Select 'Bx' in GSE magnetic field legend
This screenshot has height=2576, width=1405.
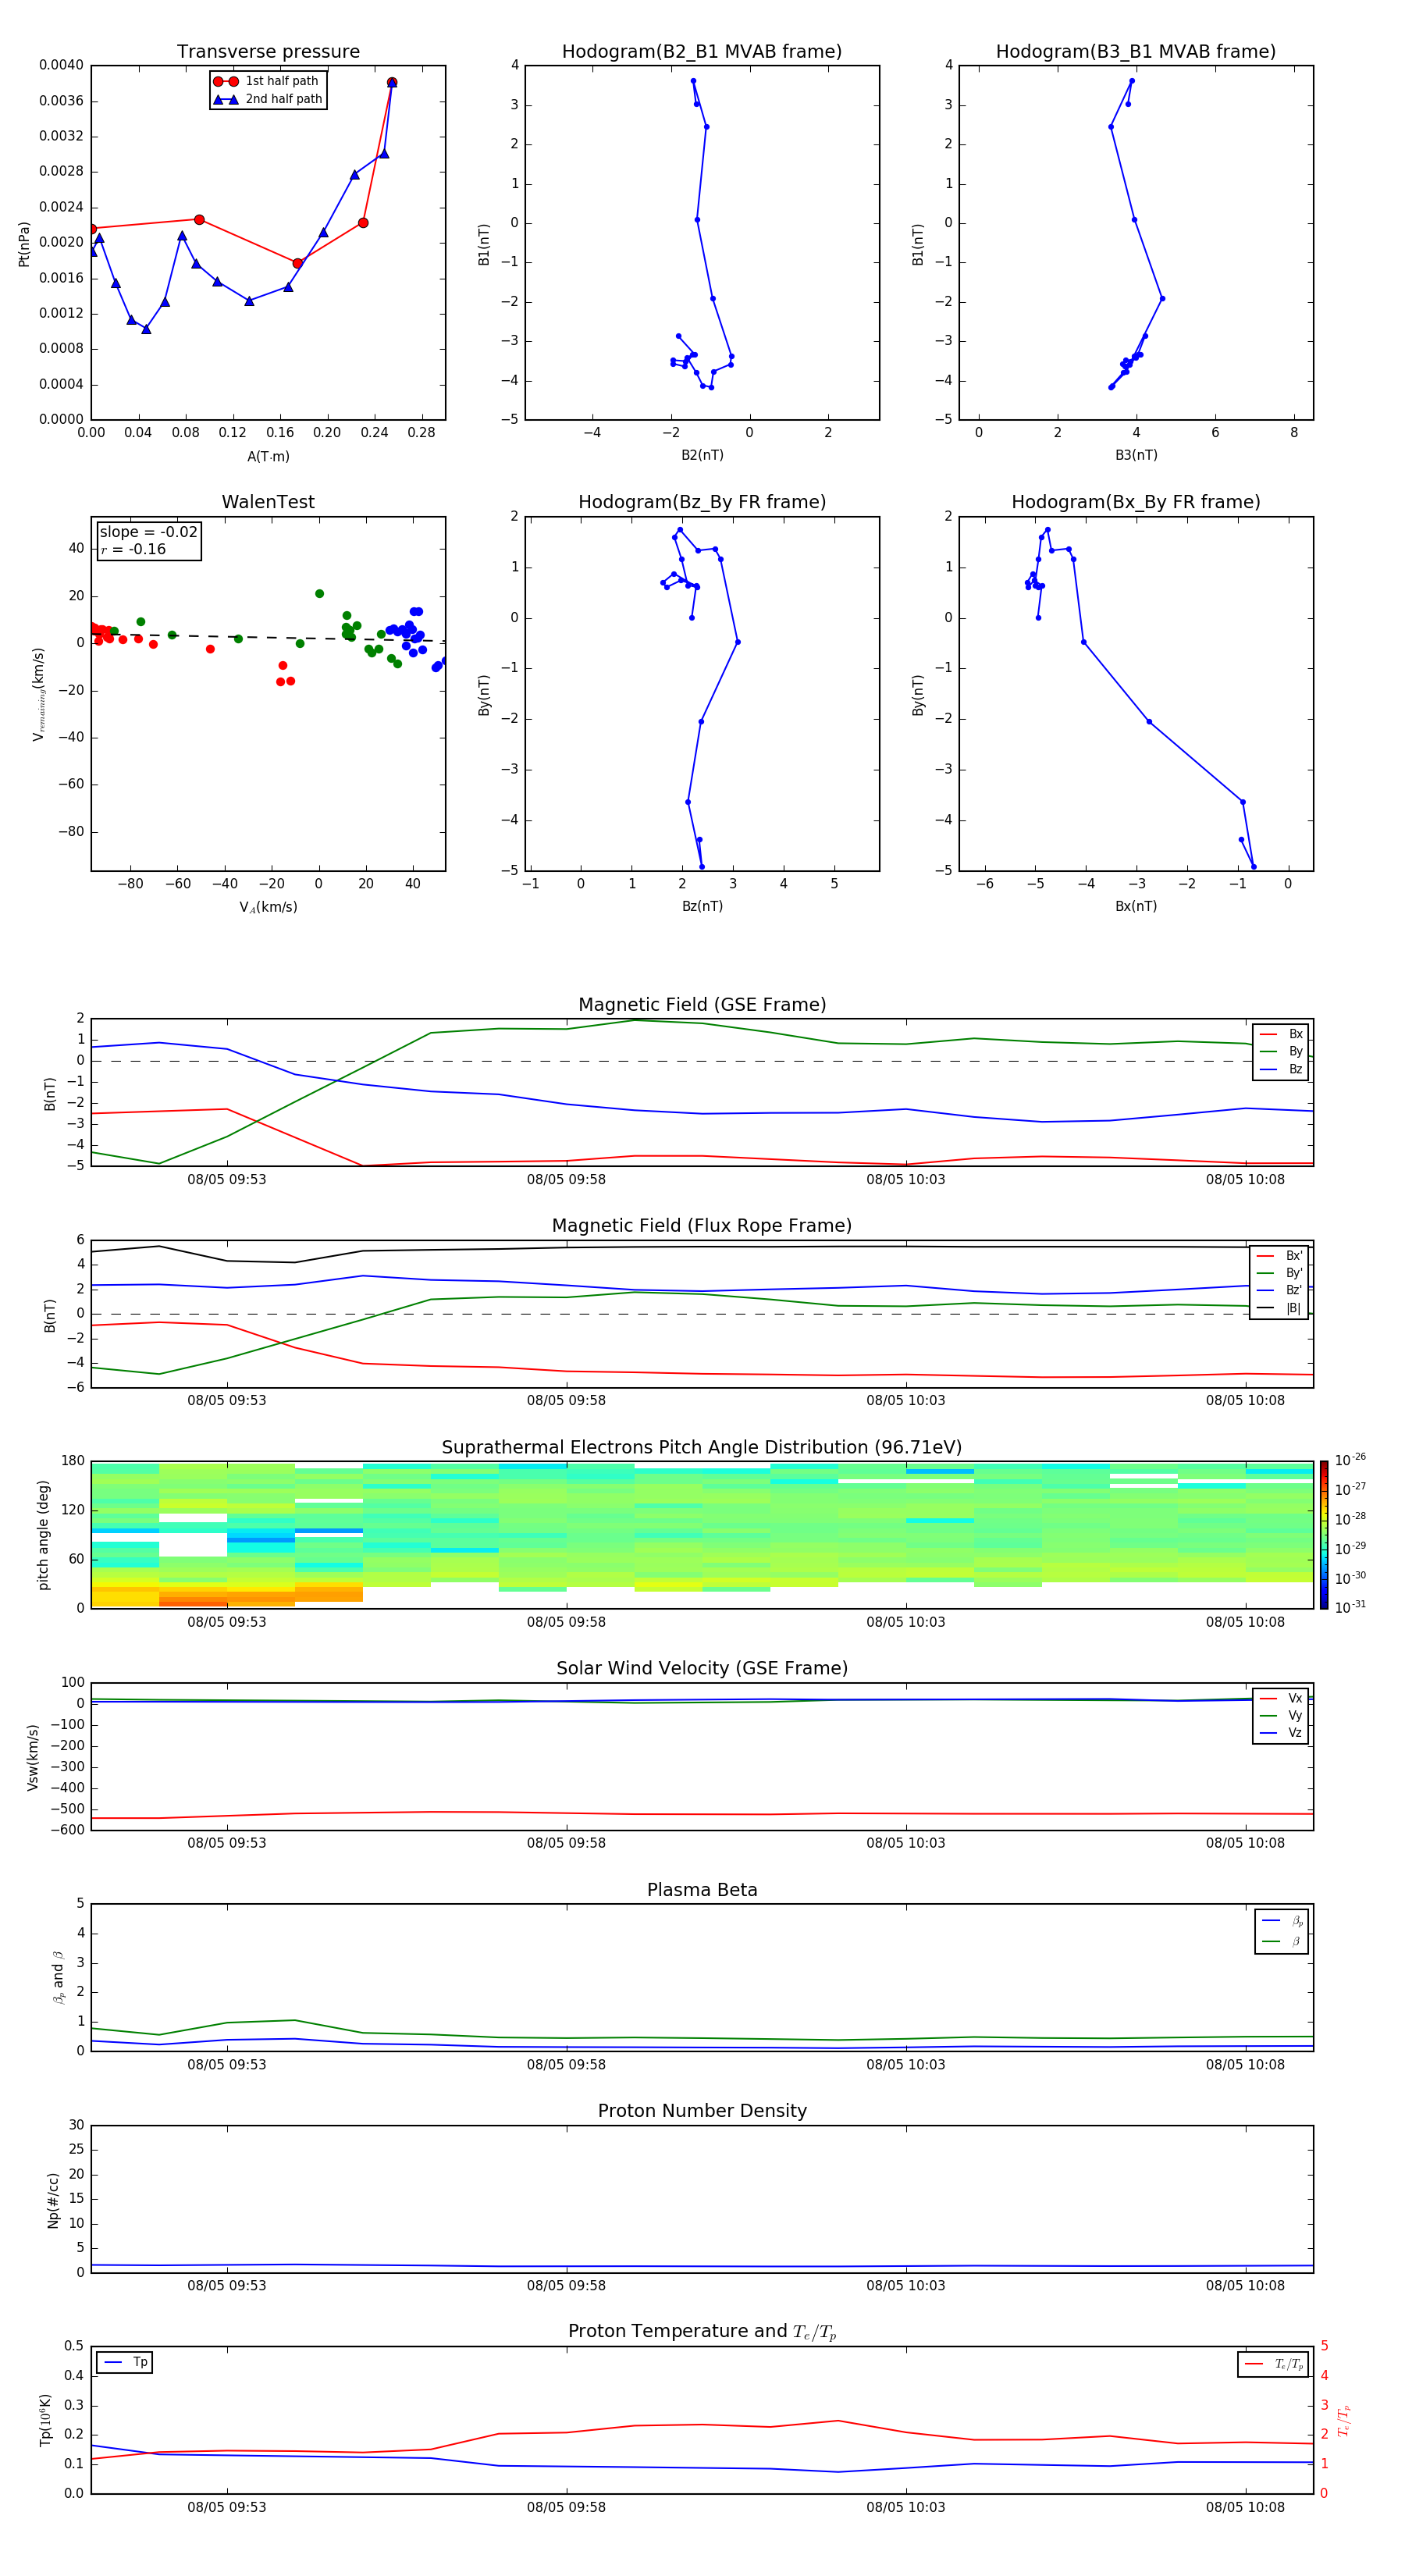point(1281,1034)
